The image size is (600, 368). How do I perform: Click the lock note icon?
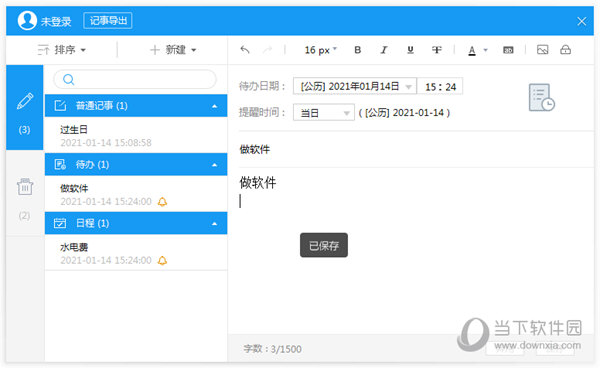pyautogui.click(x=565, y=50)
